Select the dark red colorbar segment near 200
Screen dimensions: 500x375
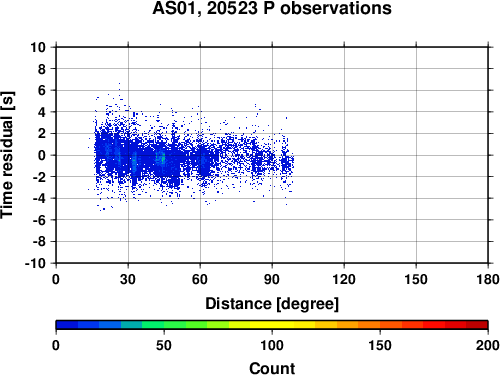(477, 325)
